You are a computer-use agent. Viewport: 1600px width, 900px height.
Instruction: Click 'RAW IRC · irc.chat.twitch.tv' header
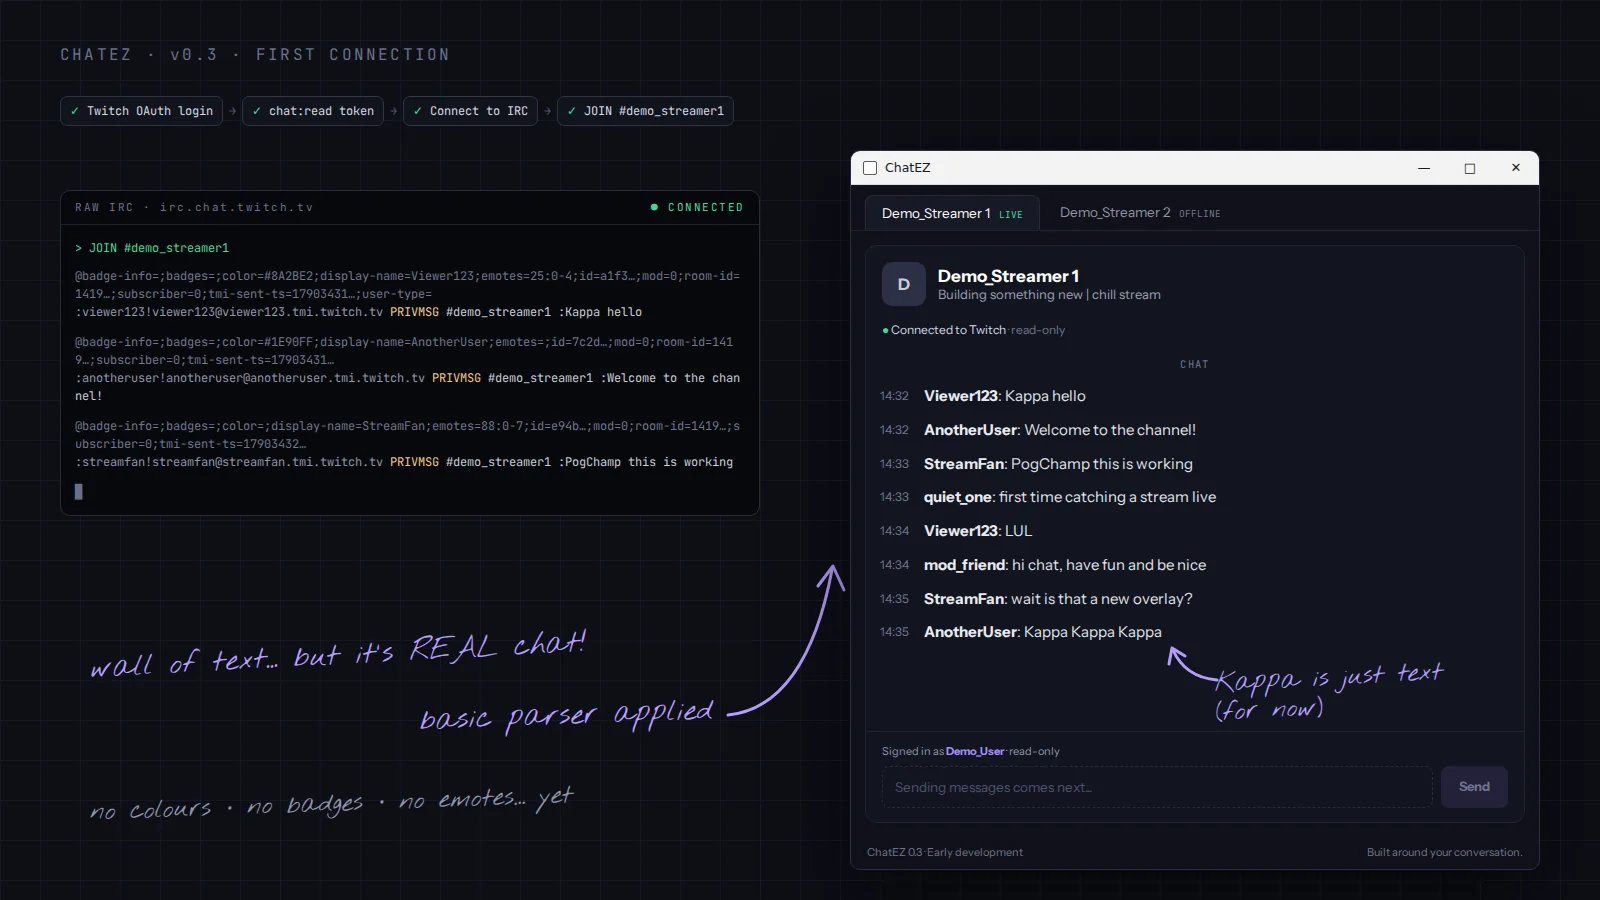[194, 207]
